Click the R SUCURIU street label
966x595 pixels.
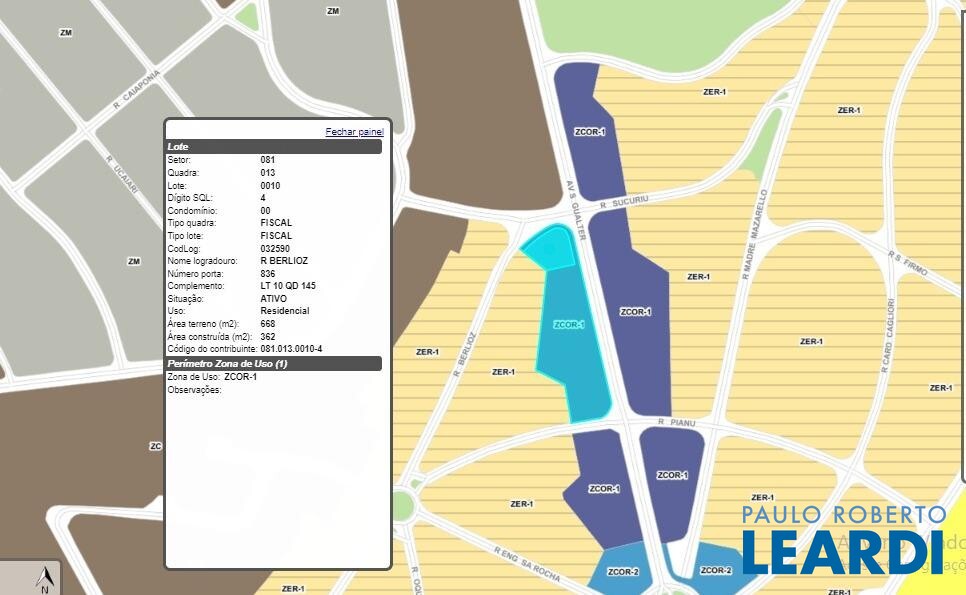[x=624, y=201]
